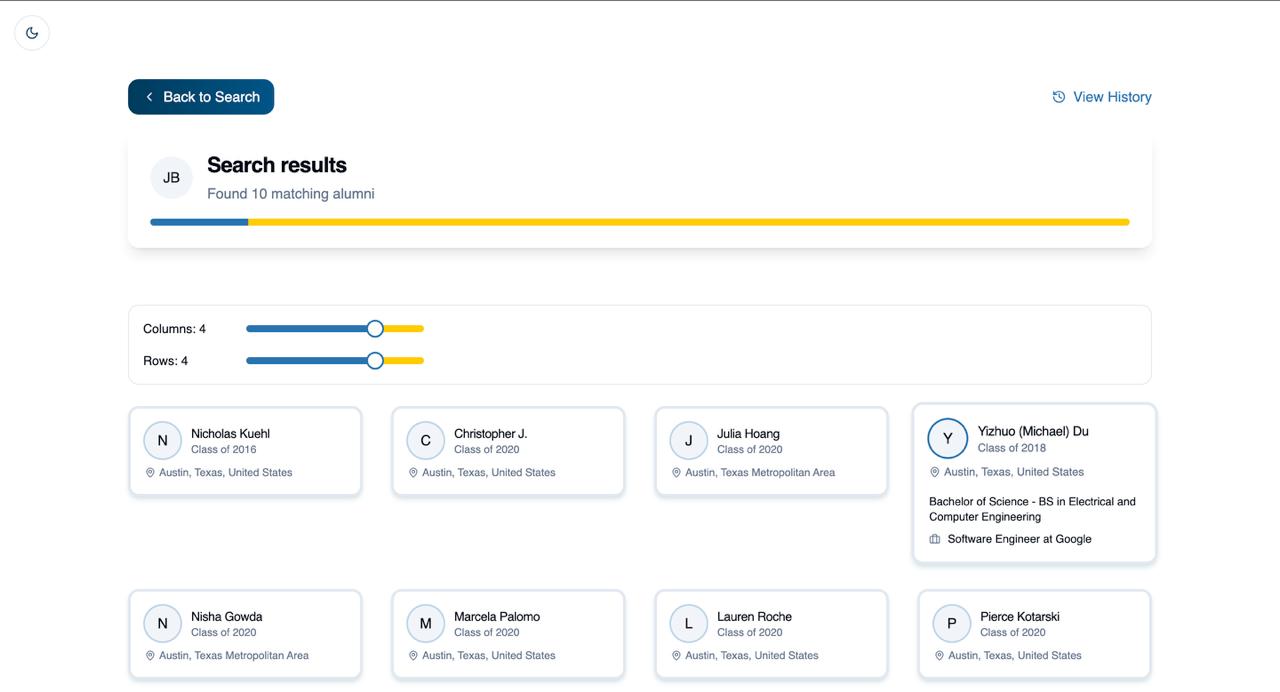1280x692 pixels.
Task: Toggle dark mode moon icon
Action: (32, 33)
